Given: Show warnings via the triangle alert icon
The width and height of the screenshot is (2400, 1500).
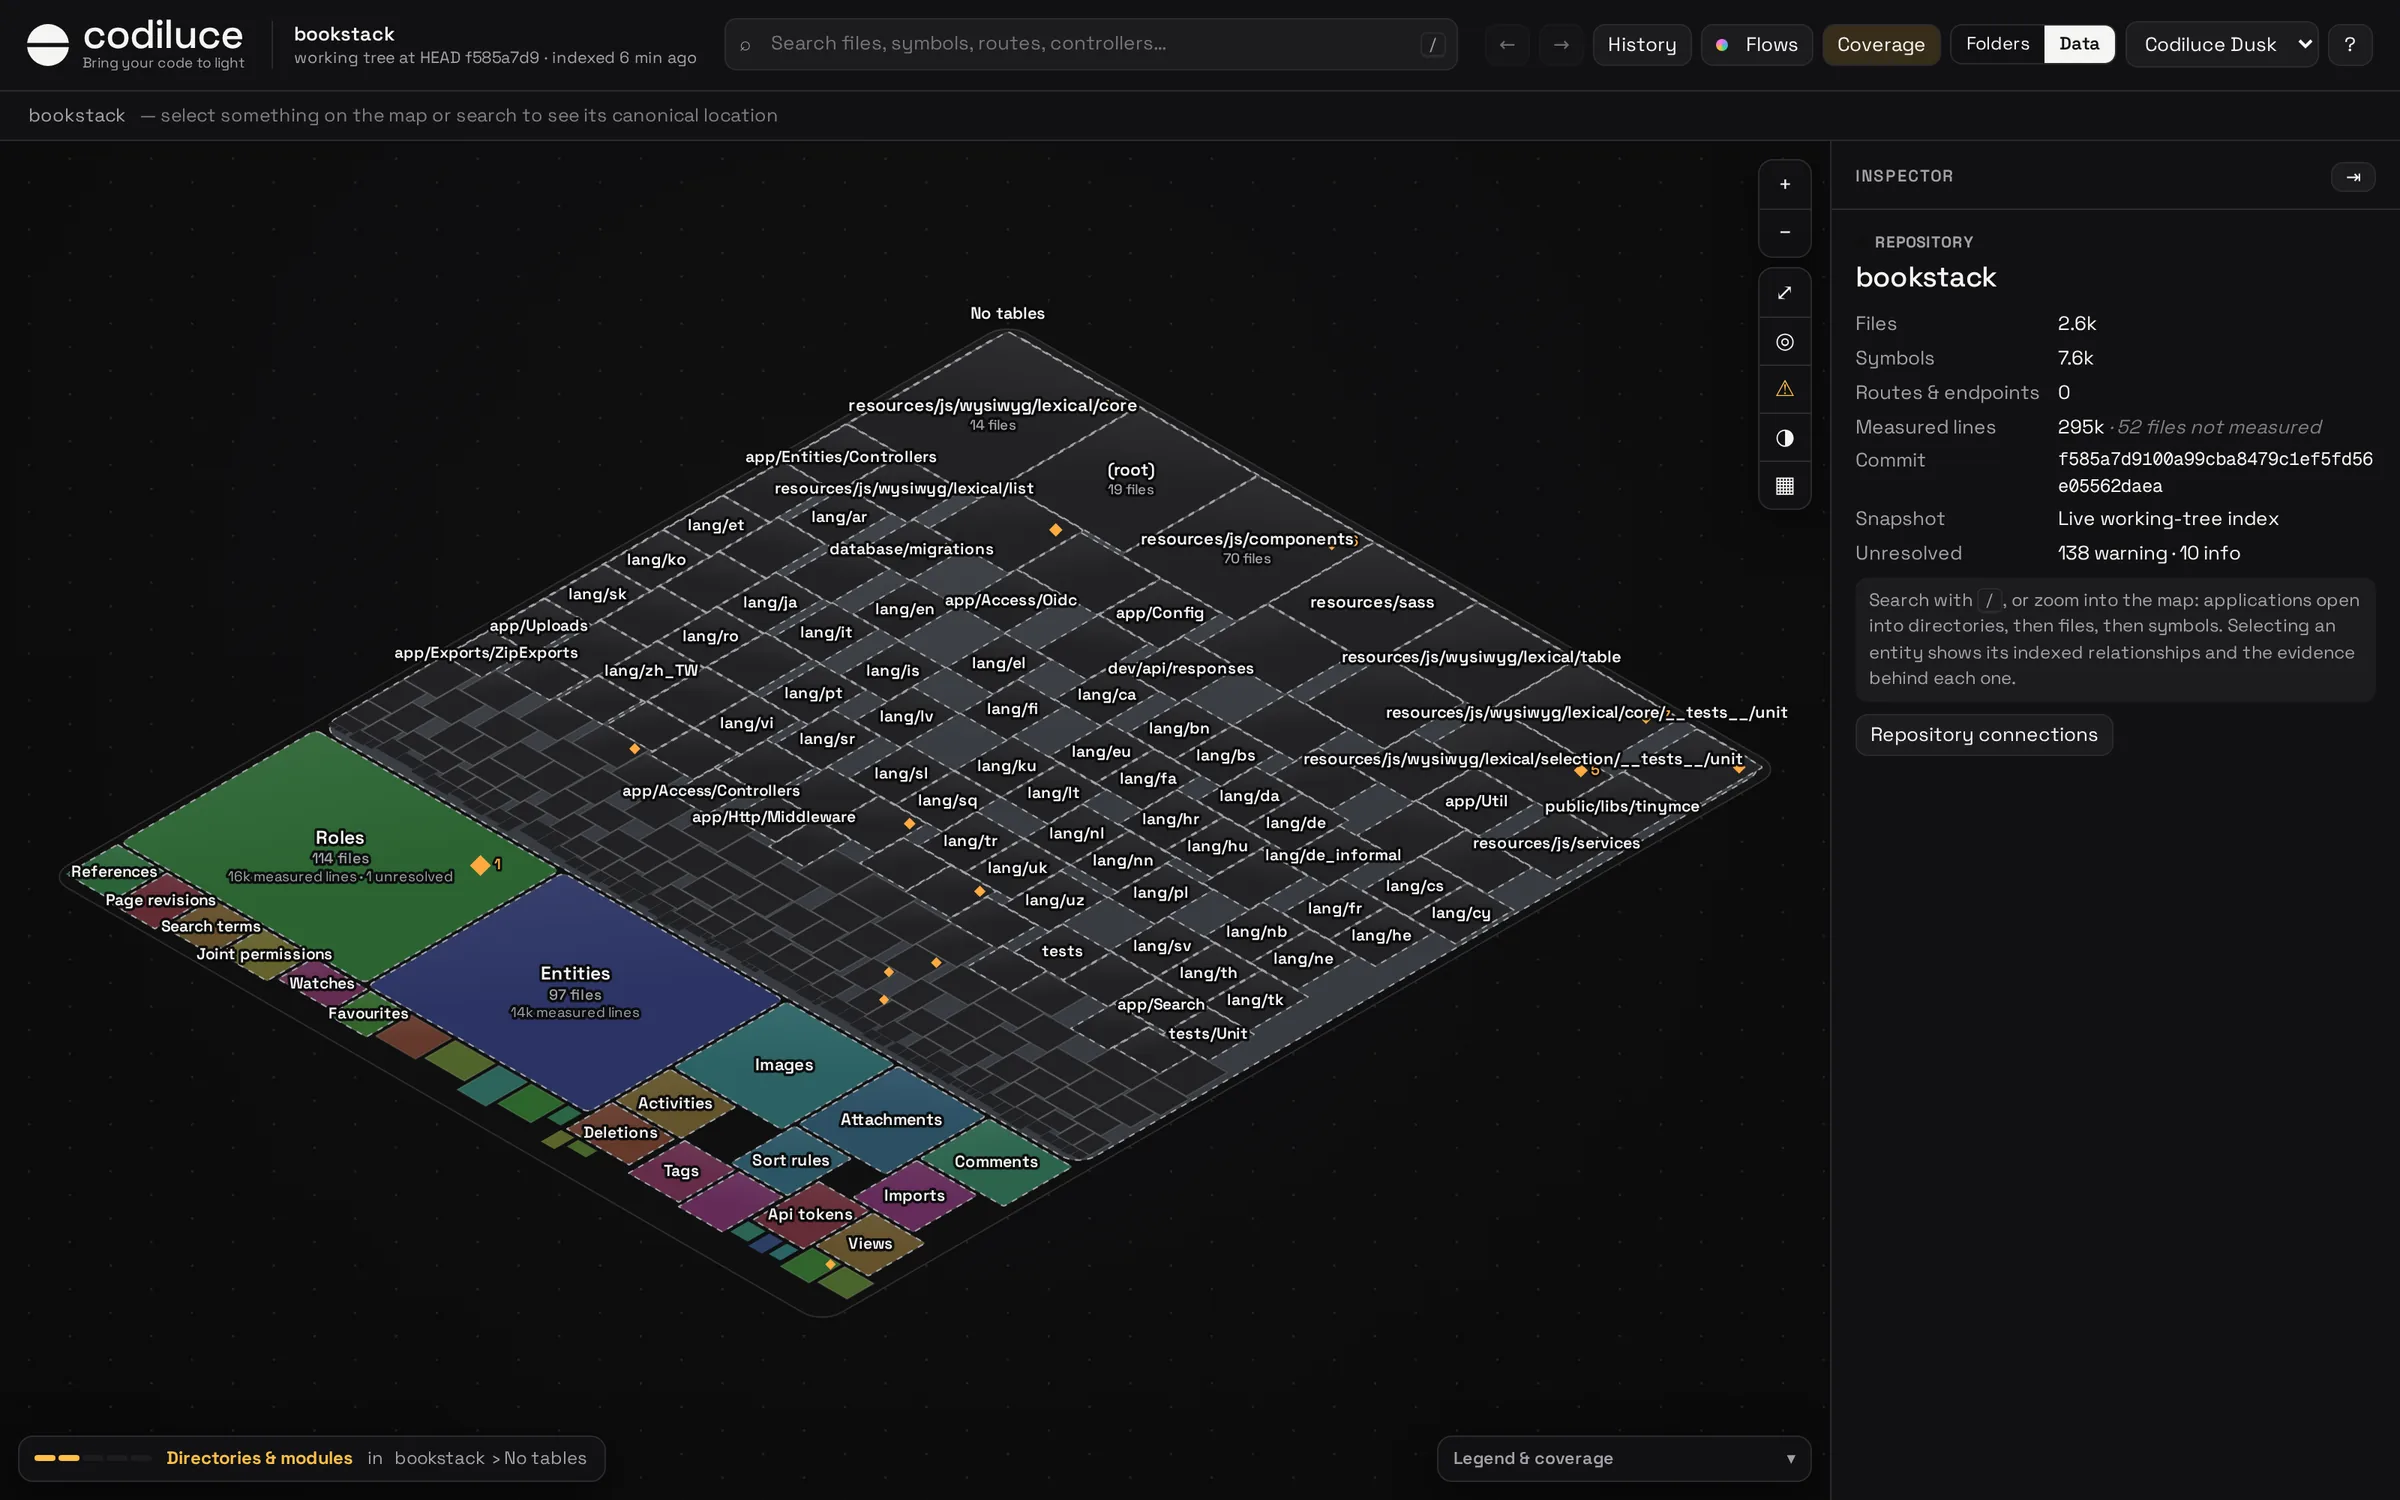Looking at the screenshot, I should [1784, 390].
